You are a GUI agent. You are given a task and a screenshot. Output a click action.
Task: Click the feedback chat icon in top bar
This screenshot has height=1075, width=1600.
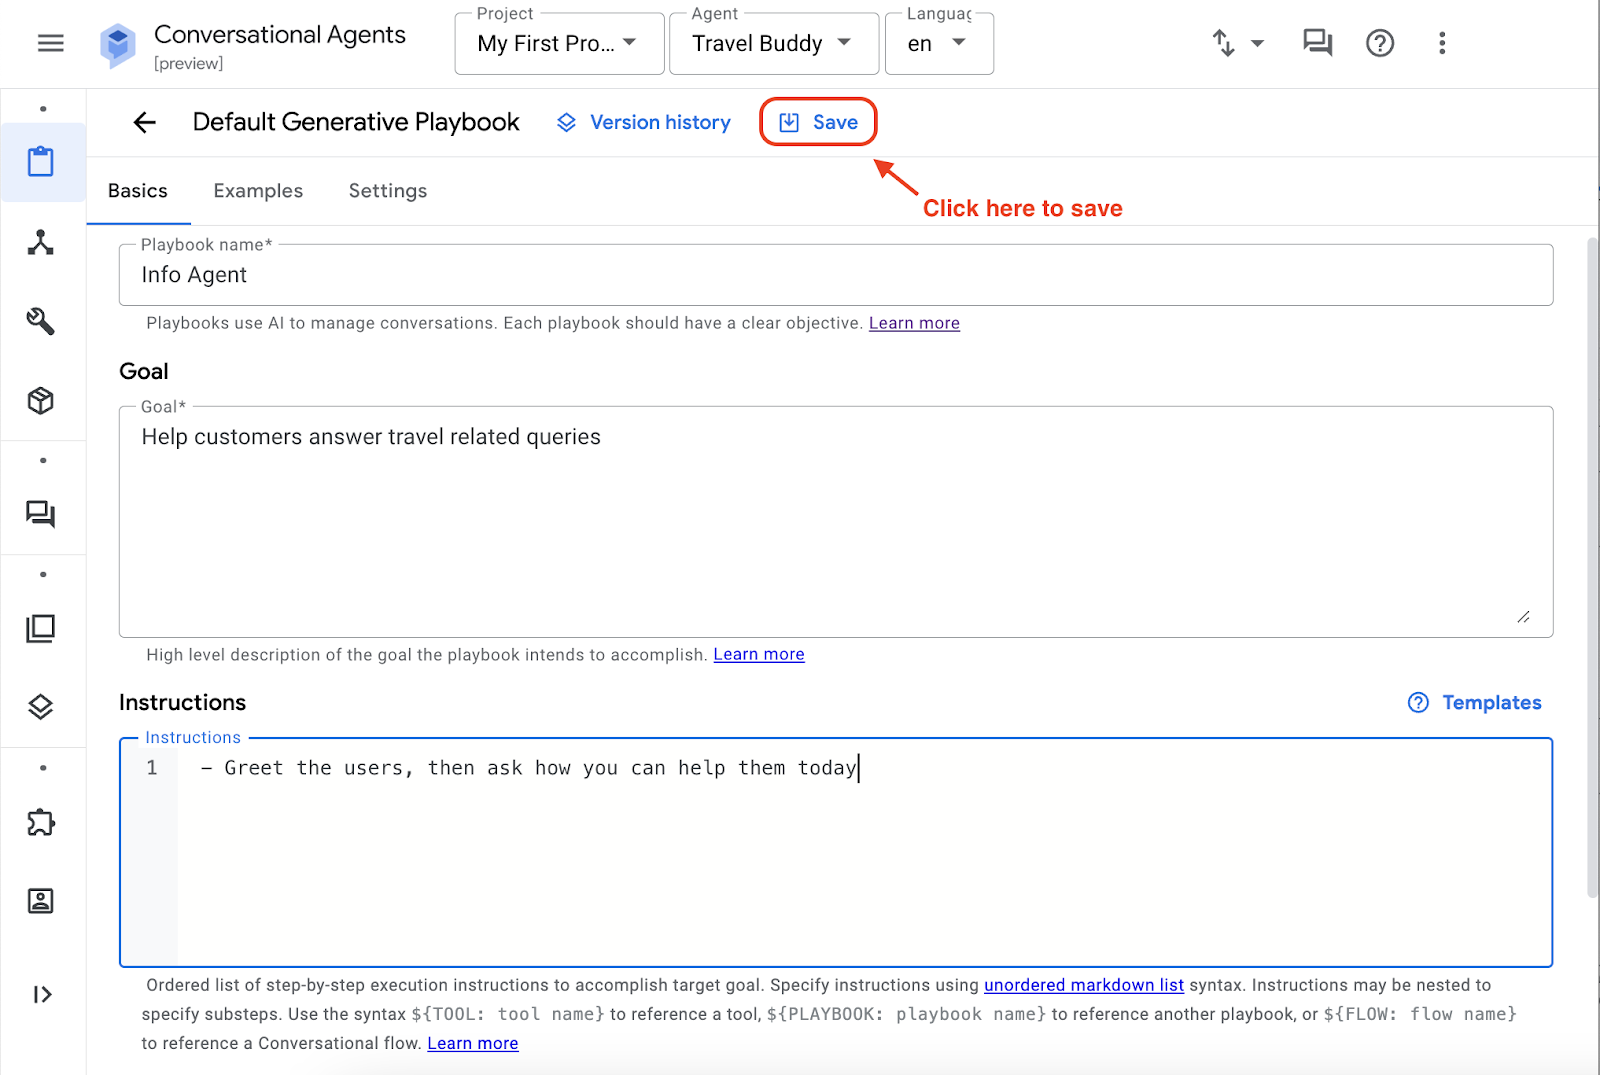[x=1316, y=43]
